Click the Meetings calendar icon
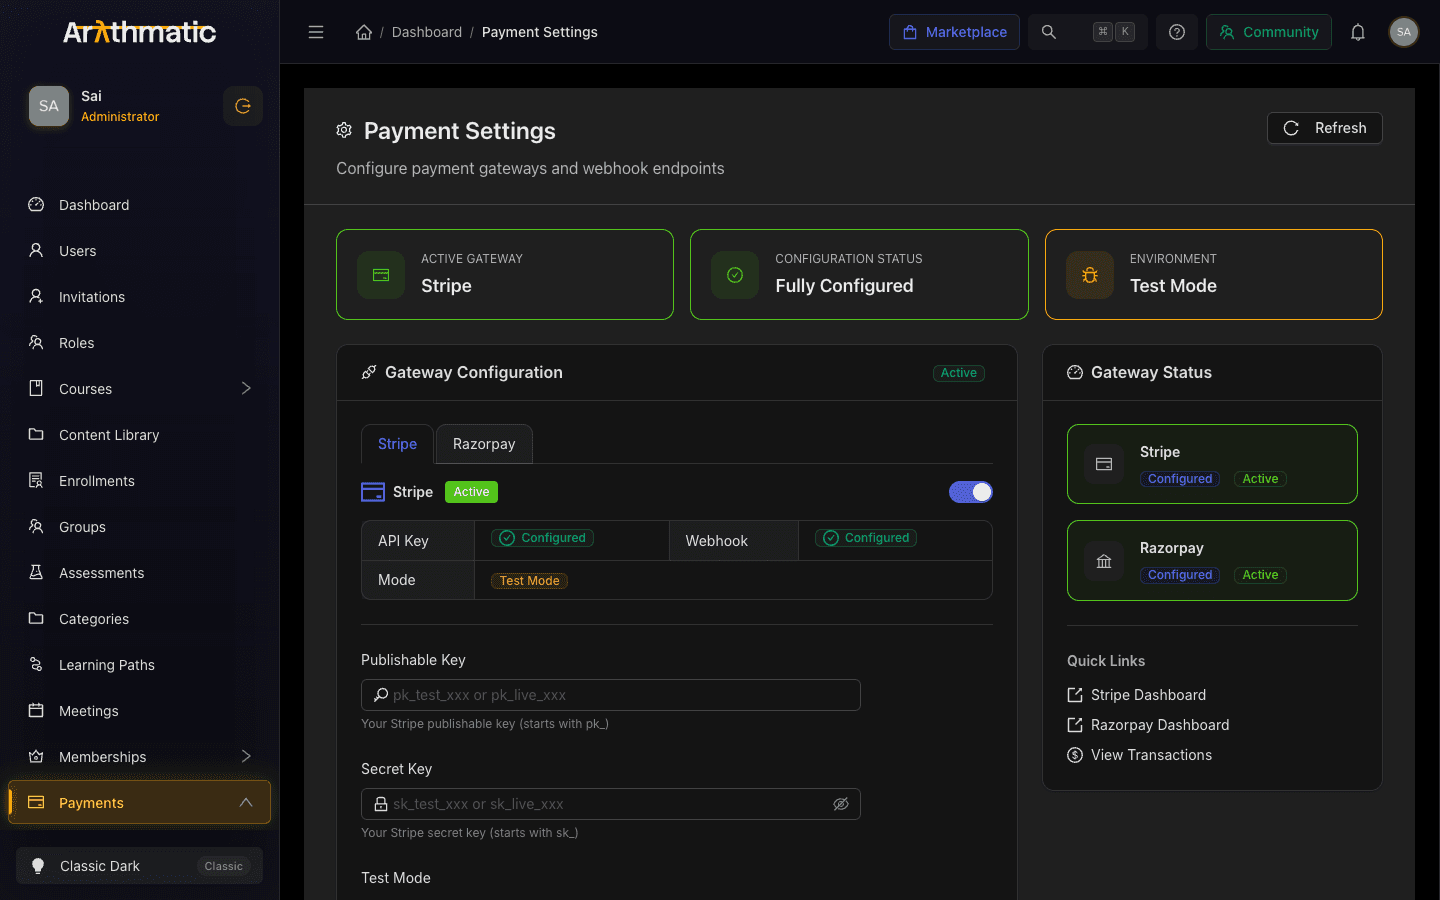Viewport: 1440px width, 900px height. click(x=36, y=711)
